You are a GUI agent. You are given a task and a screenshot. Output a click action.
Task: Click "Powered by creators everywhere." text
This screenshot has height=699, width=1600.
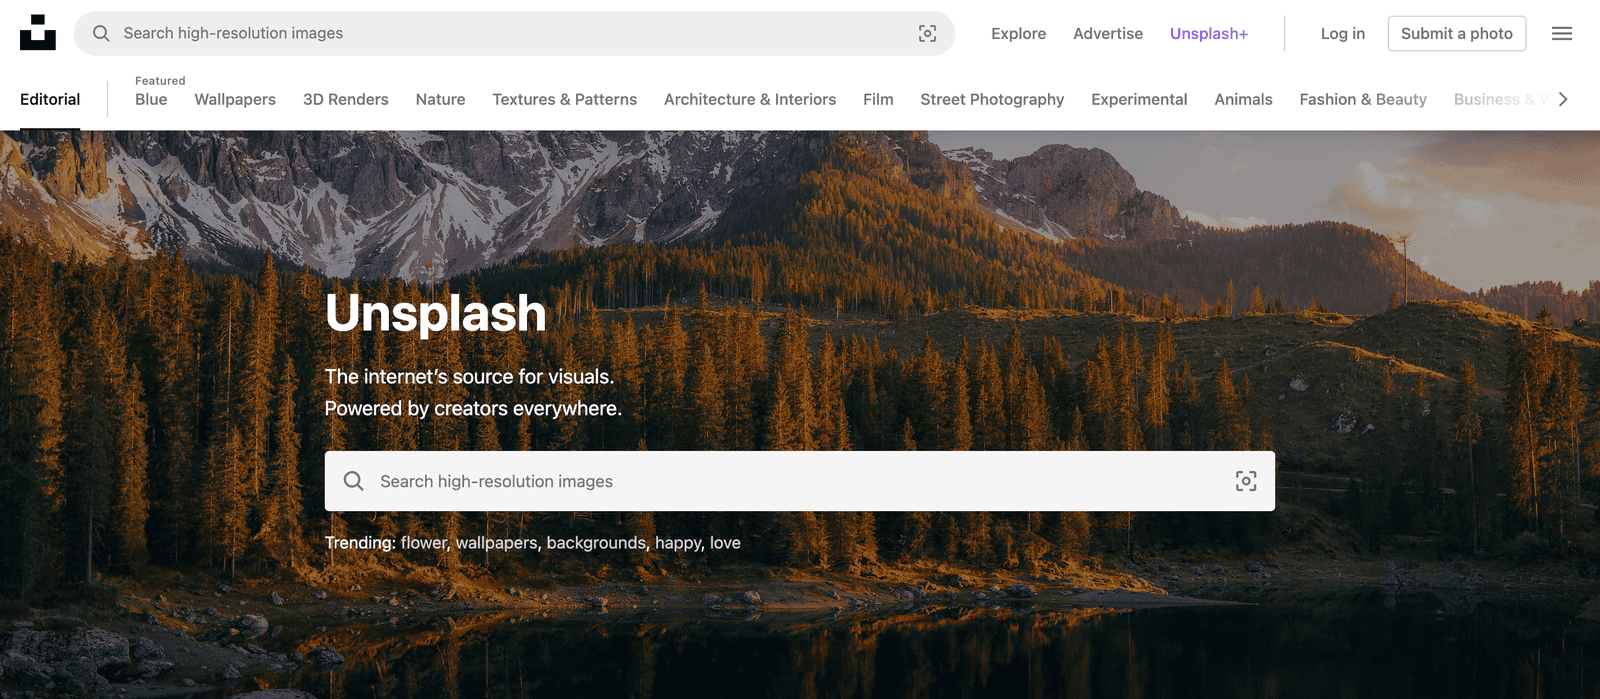coord(473,409)
